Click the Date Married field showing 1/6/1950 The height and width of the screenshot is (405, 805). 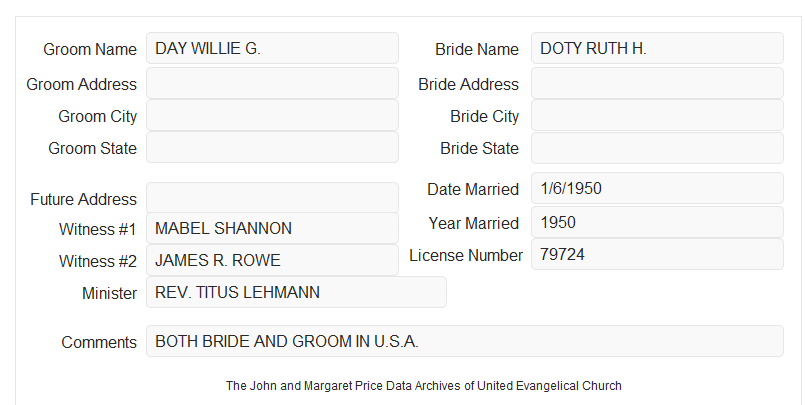point(657,188)
